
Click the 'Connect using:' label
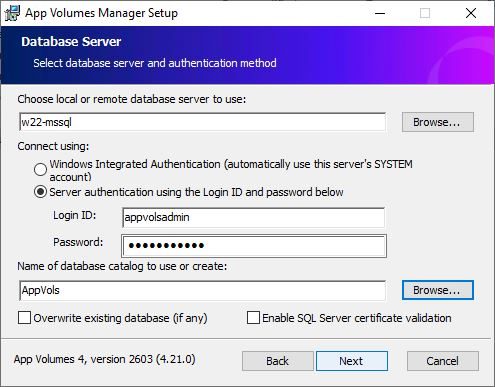pyautogui.click(x=53, y=146)
